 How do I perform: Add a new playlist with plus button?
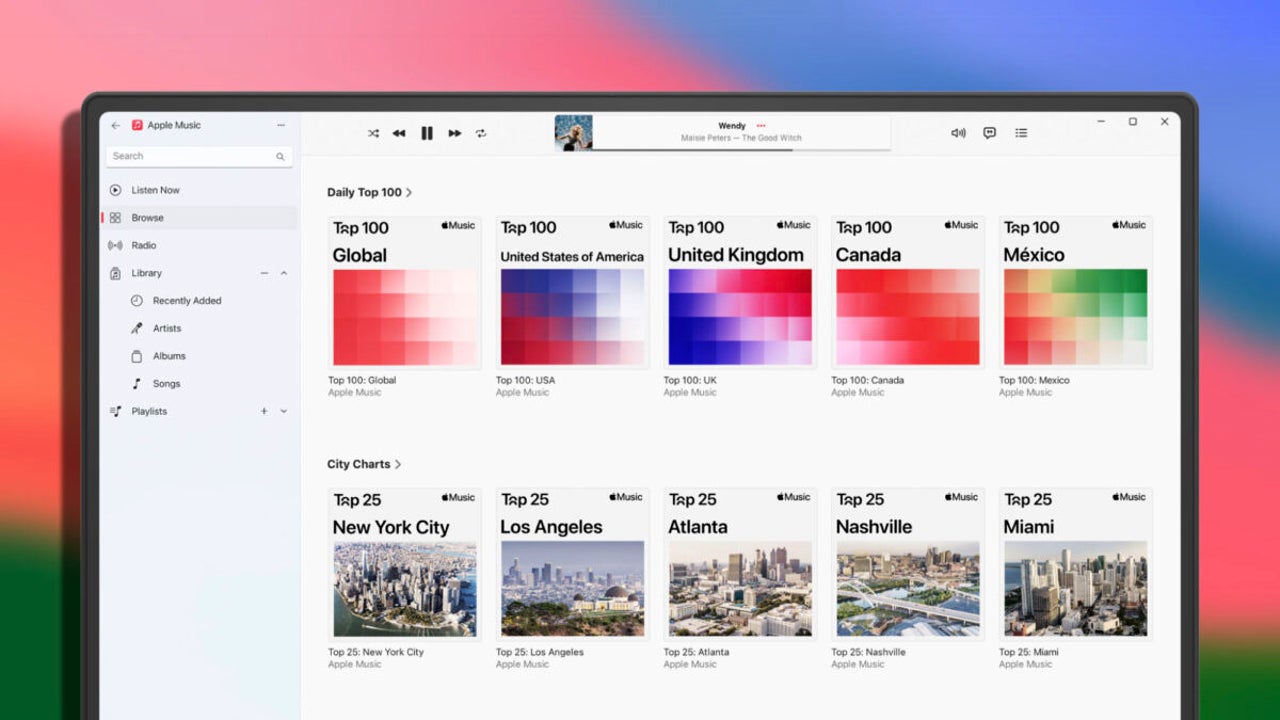pyautogui.click(x=264, y=411)
